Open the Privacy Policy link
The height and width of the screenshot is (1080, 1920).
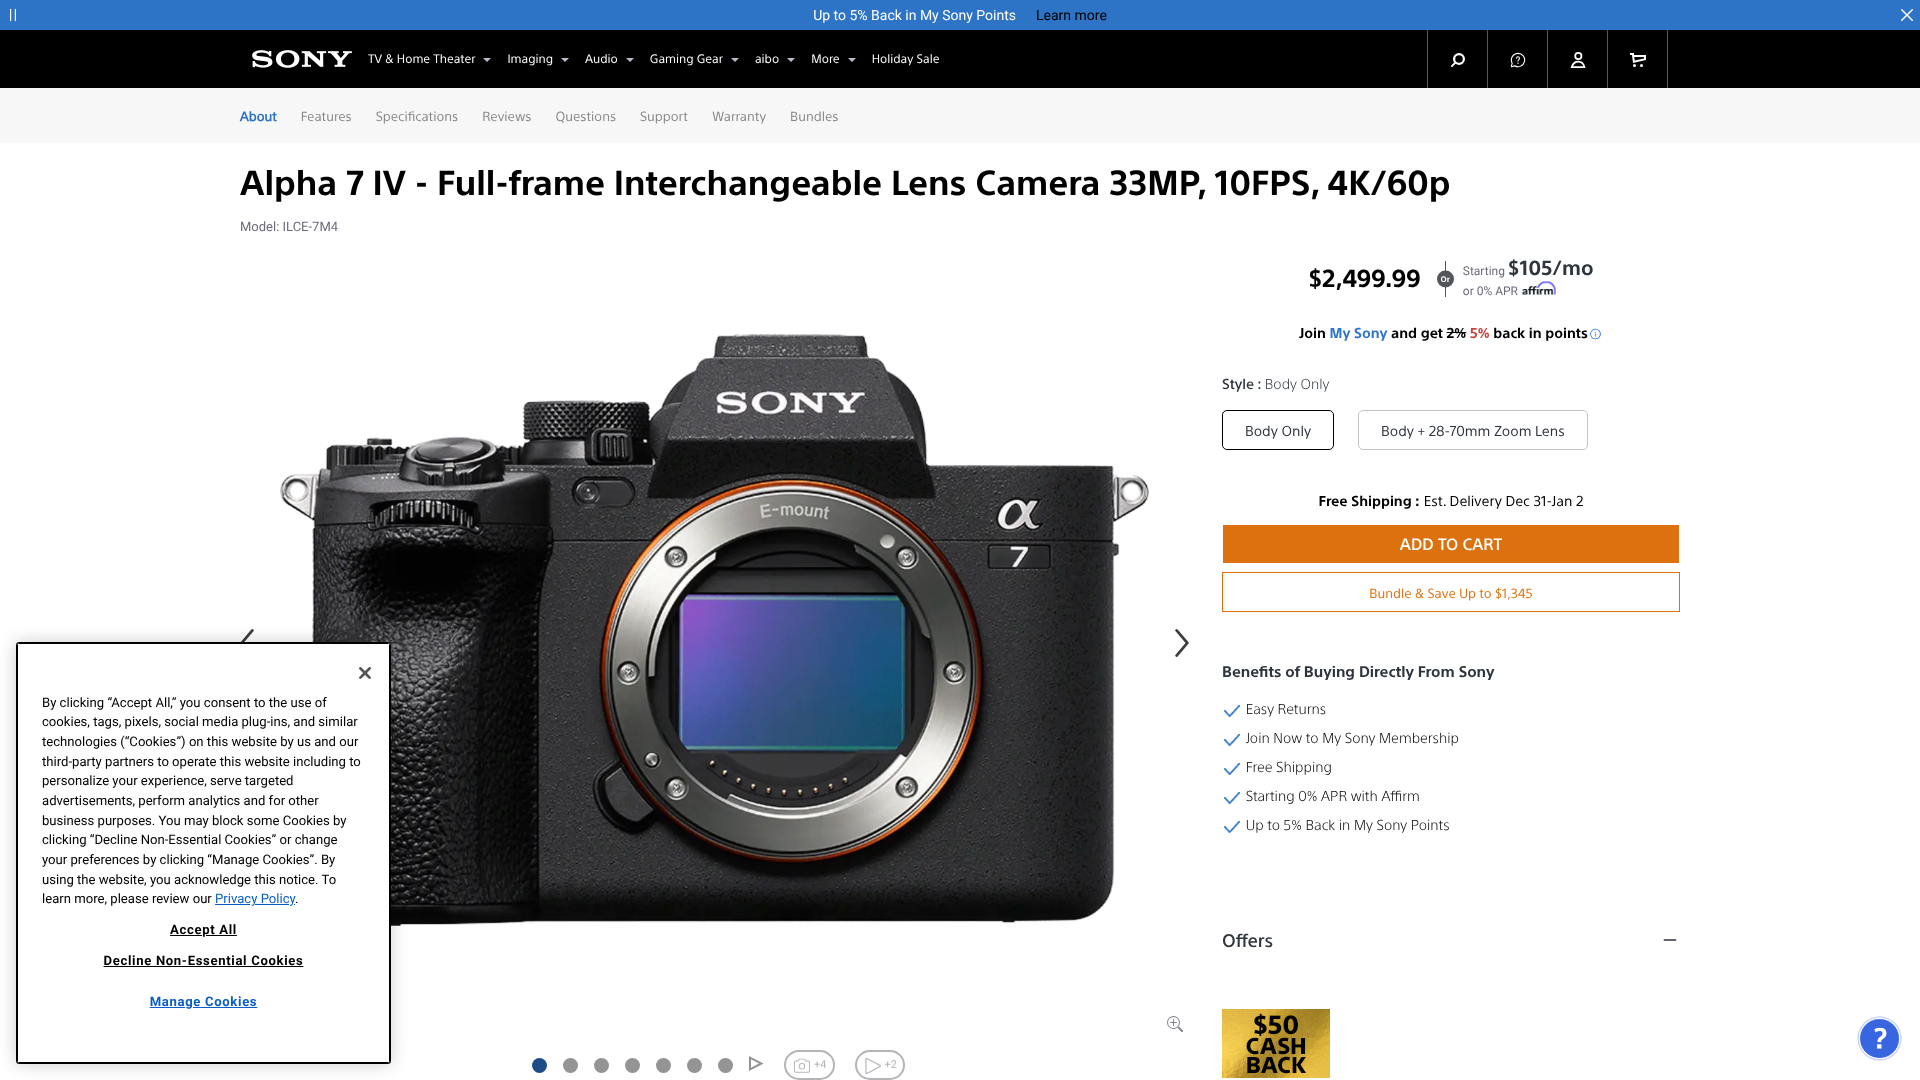point(254,898)
